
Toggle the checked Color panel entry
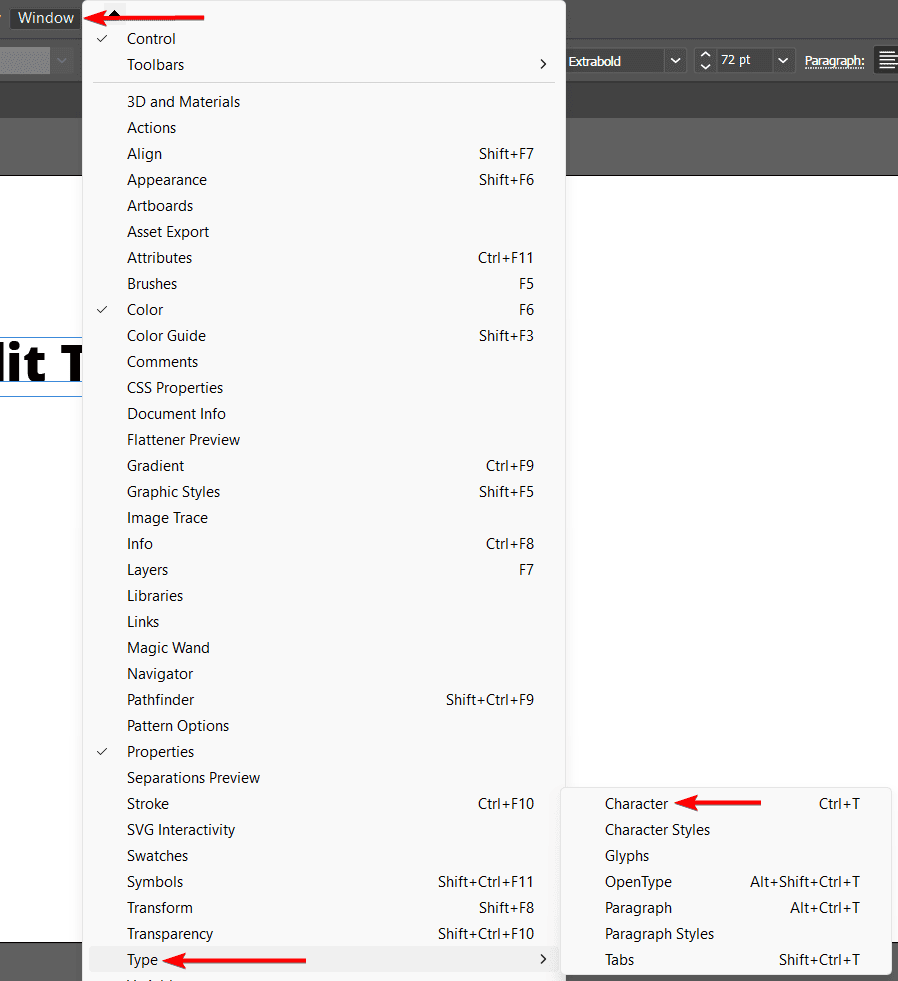coord(145,310)
